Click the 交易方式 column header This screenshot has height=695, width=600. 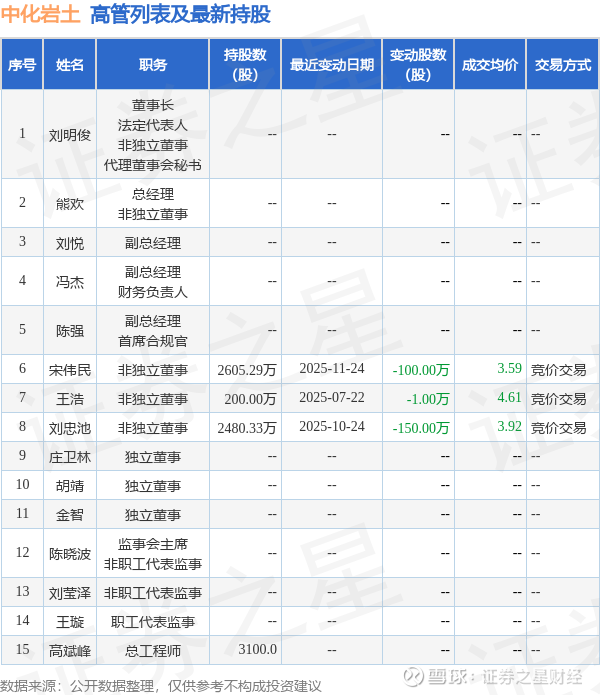point(563,65)
